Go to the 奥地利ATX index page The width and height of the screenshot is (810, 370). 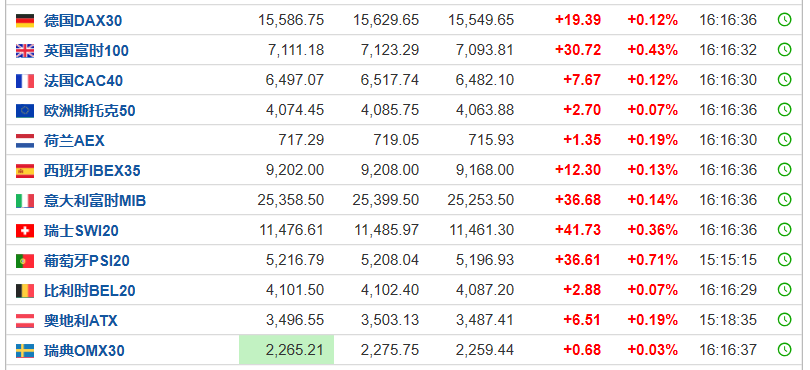pos(81,320)
